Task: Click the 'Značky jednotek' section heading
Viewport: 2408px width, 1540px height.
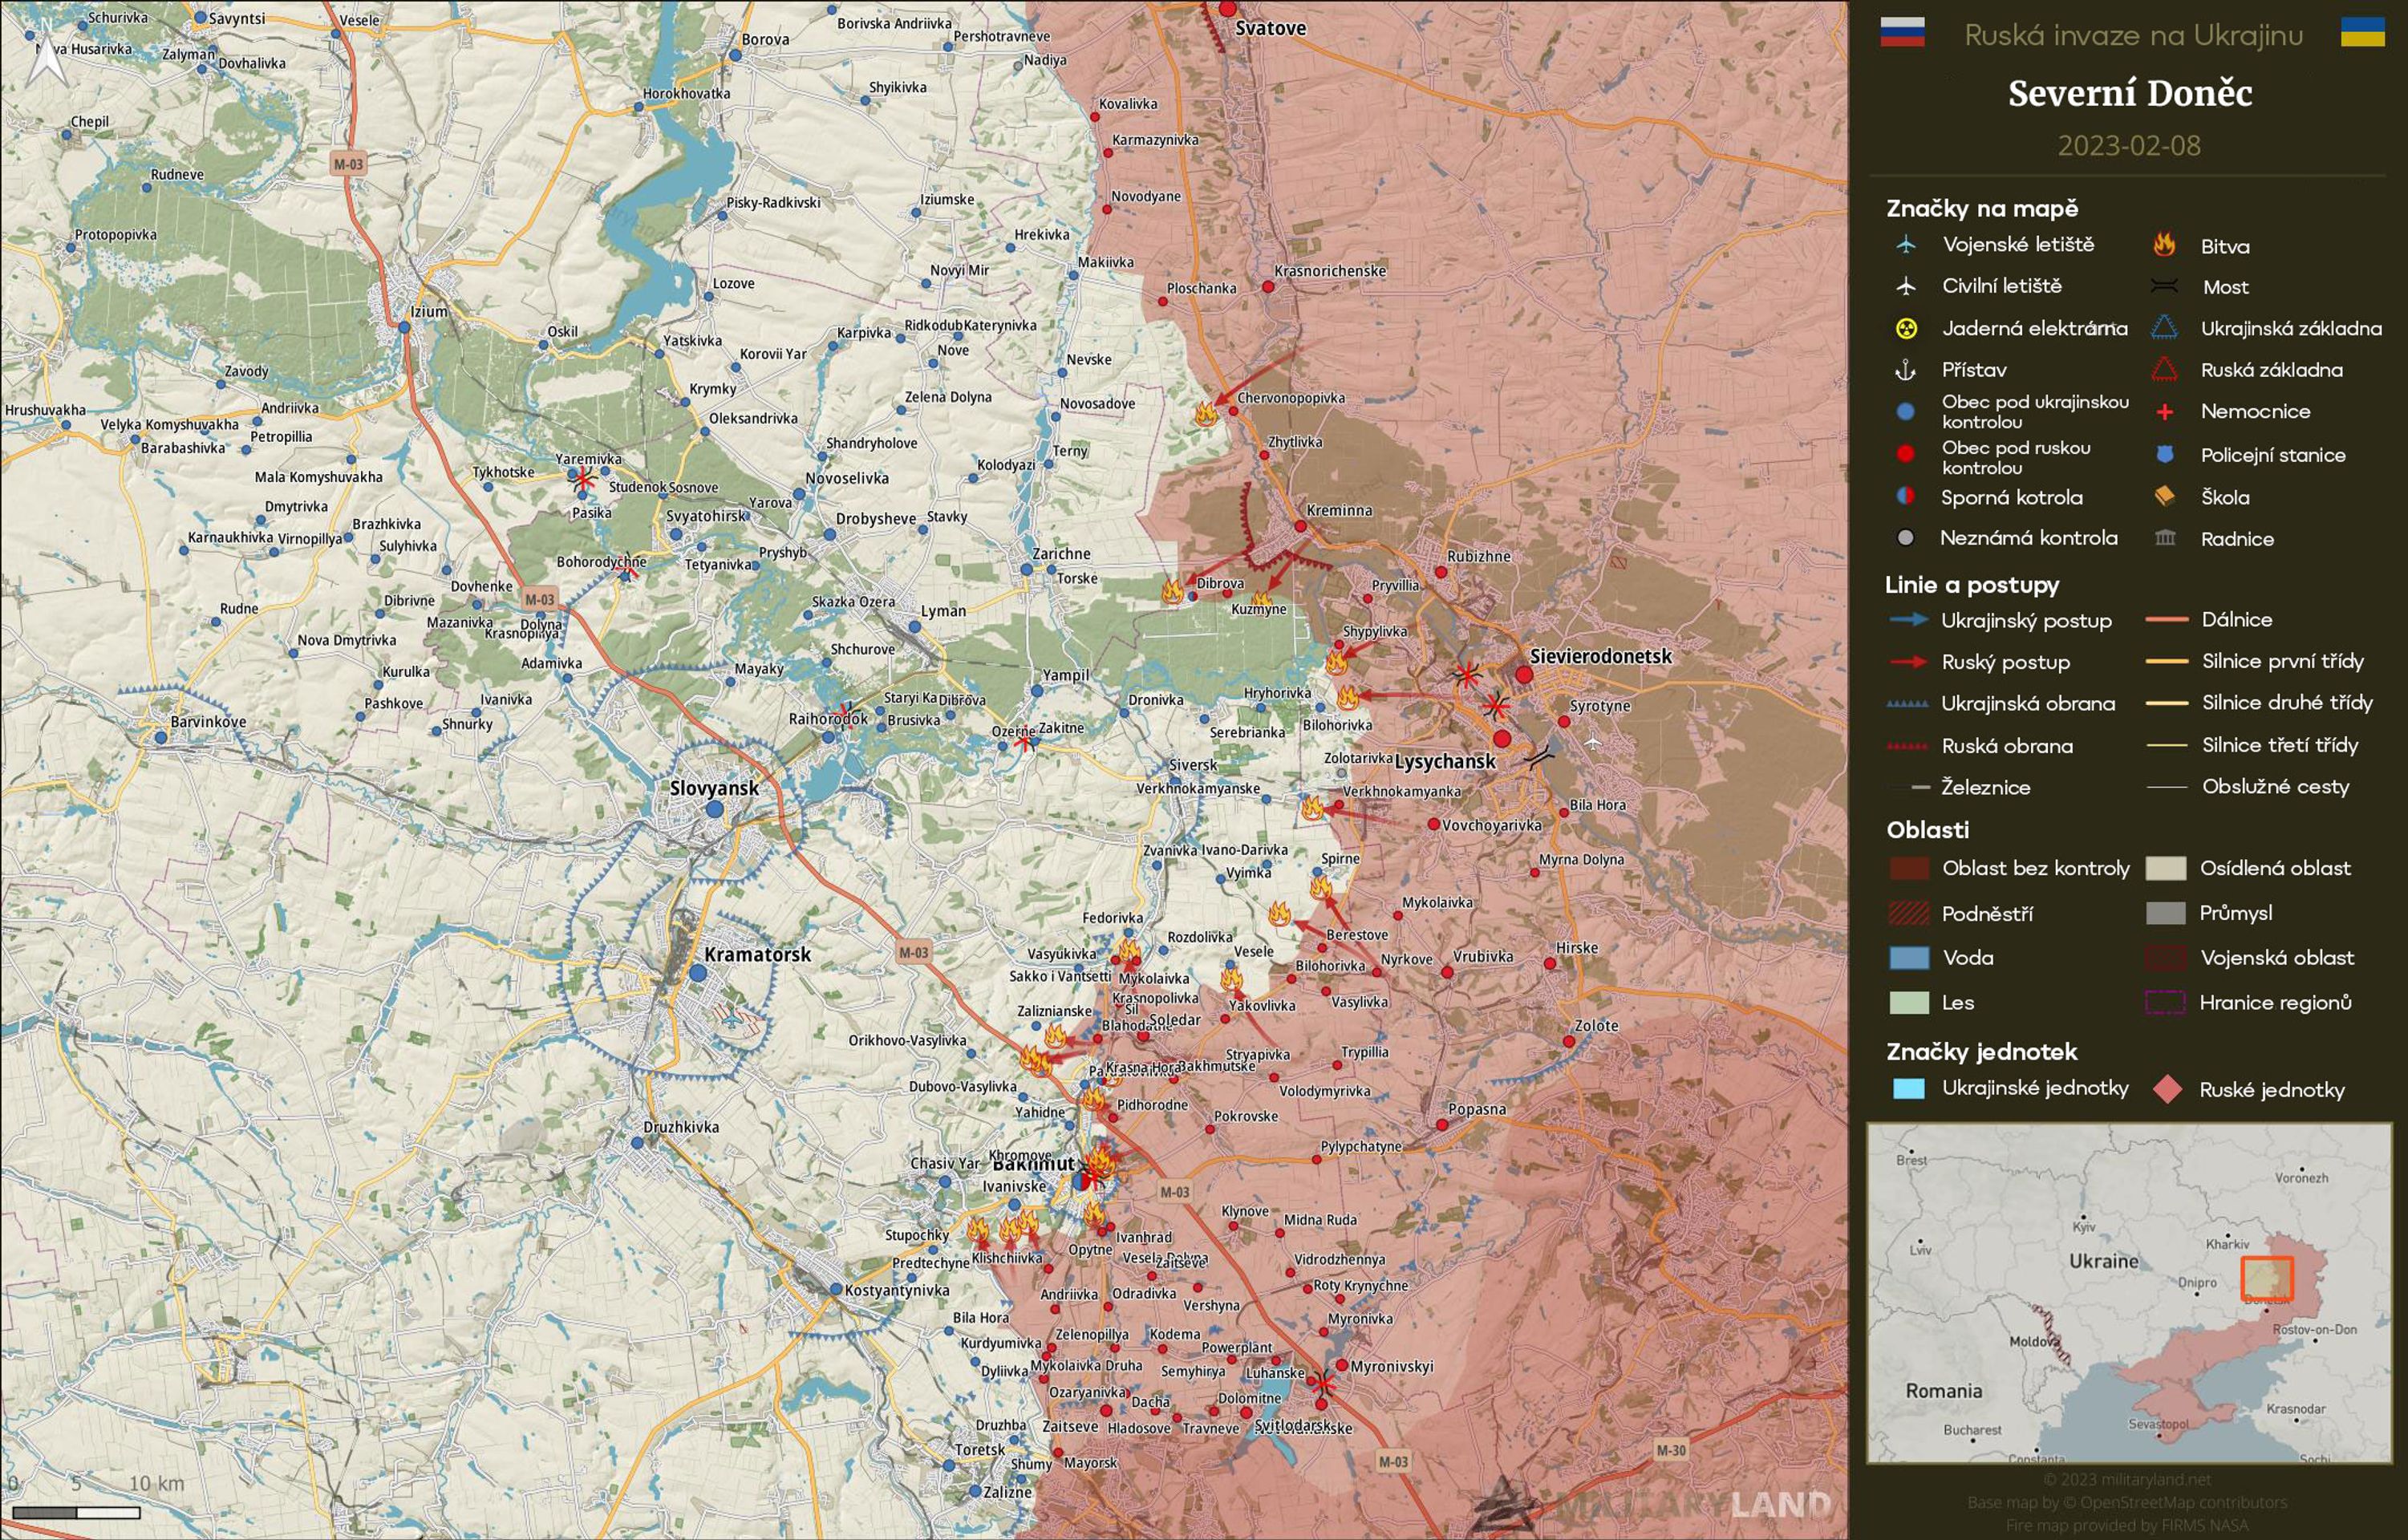Action: point(1981,1051)
